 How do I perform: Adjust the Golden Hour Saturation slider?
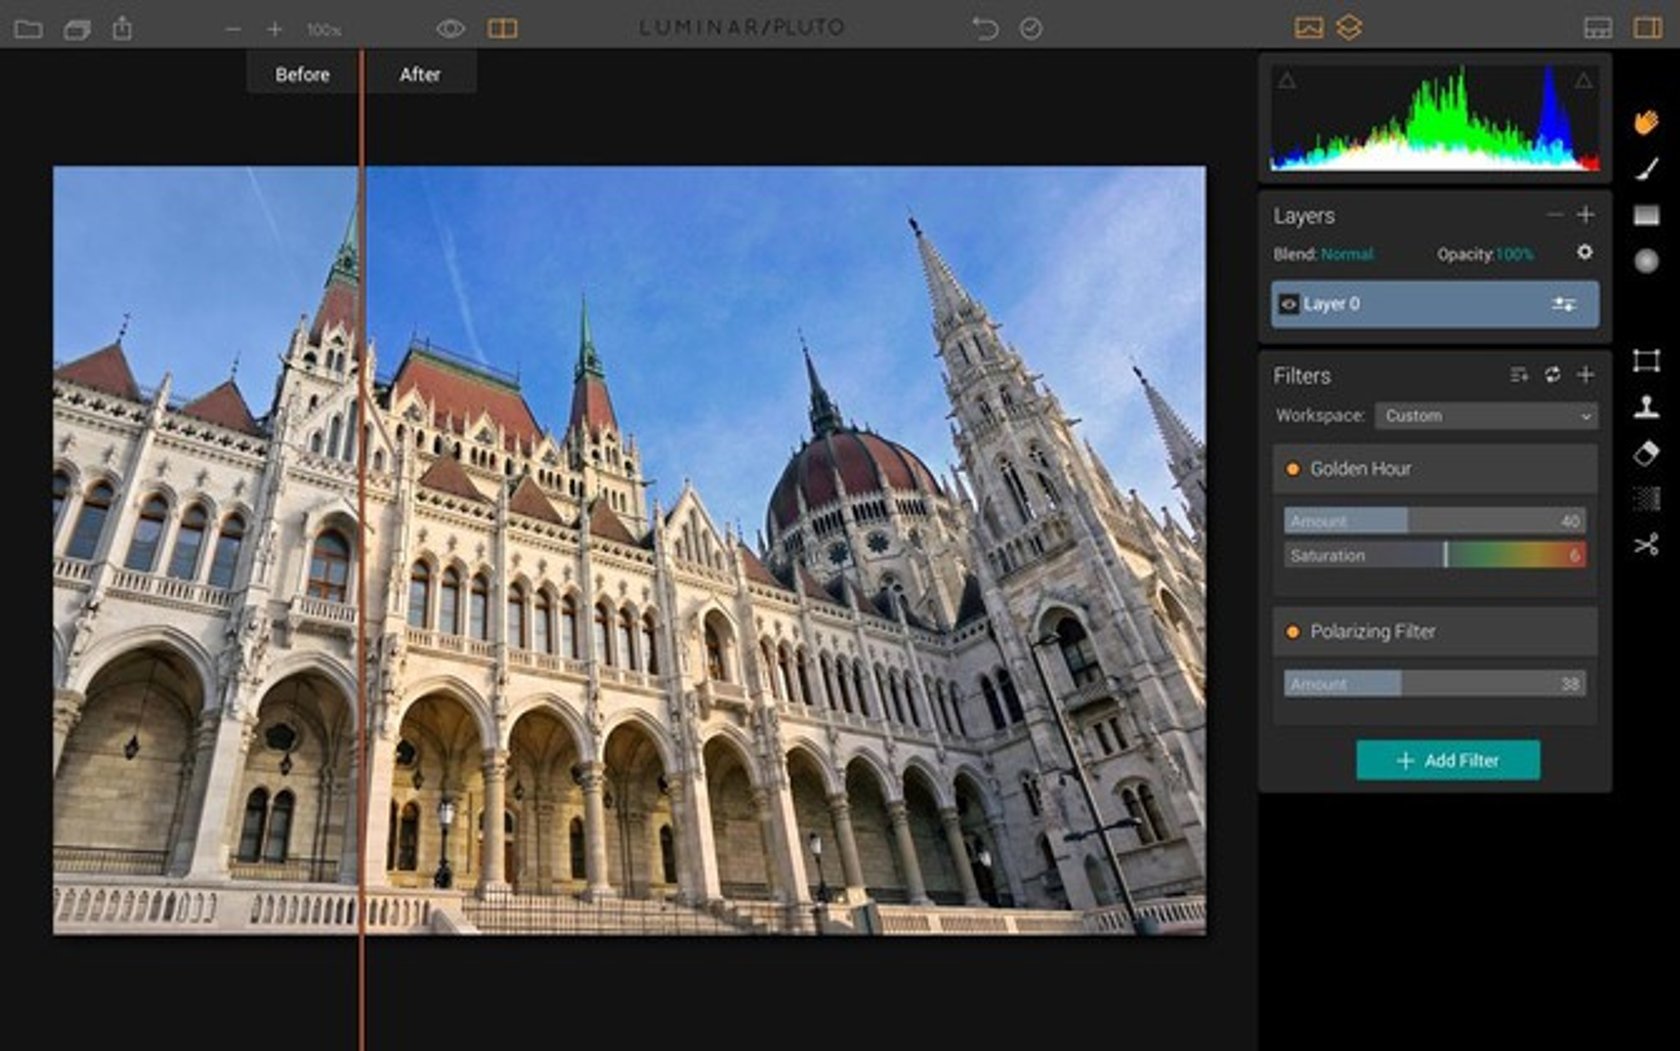click(1447, 555)
